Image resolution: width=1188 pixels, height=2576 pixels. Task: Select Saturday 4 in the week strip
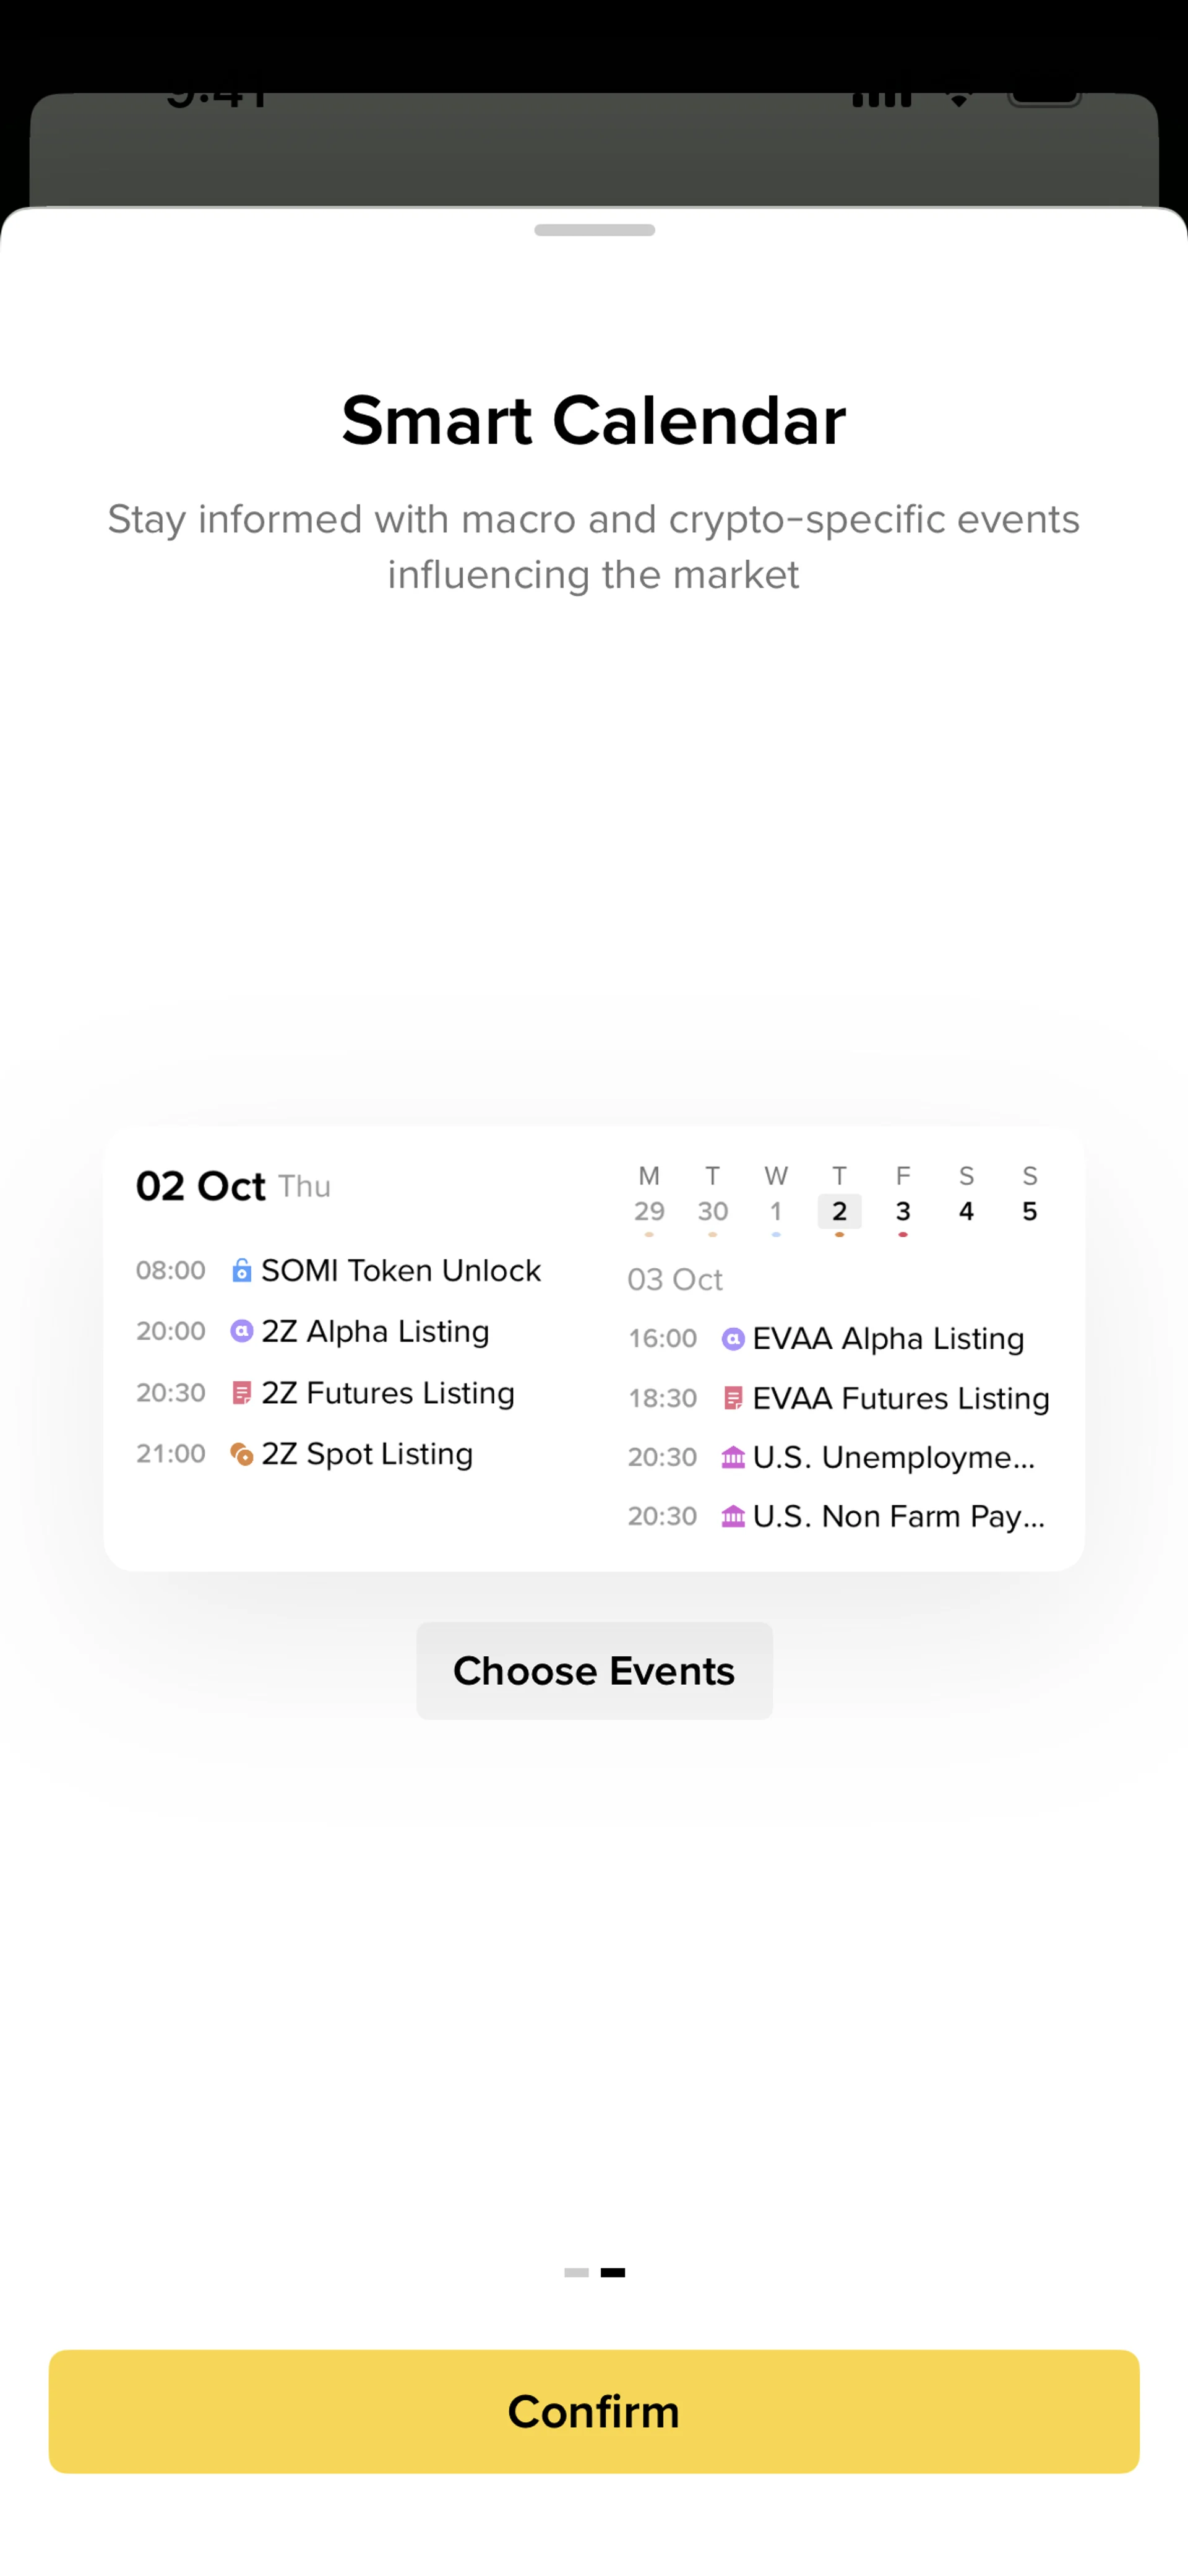(x=966, y=1211)
